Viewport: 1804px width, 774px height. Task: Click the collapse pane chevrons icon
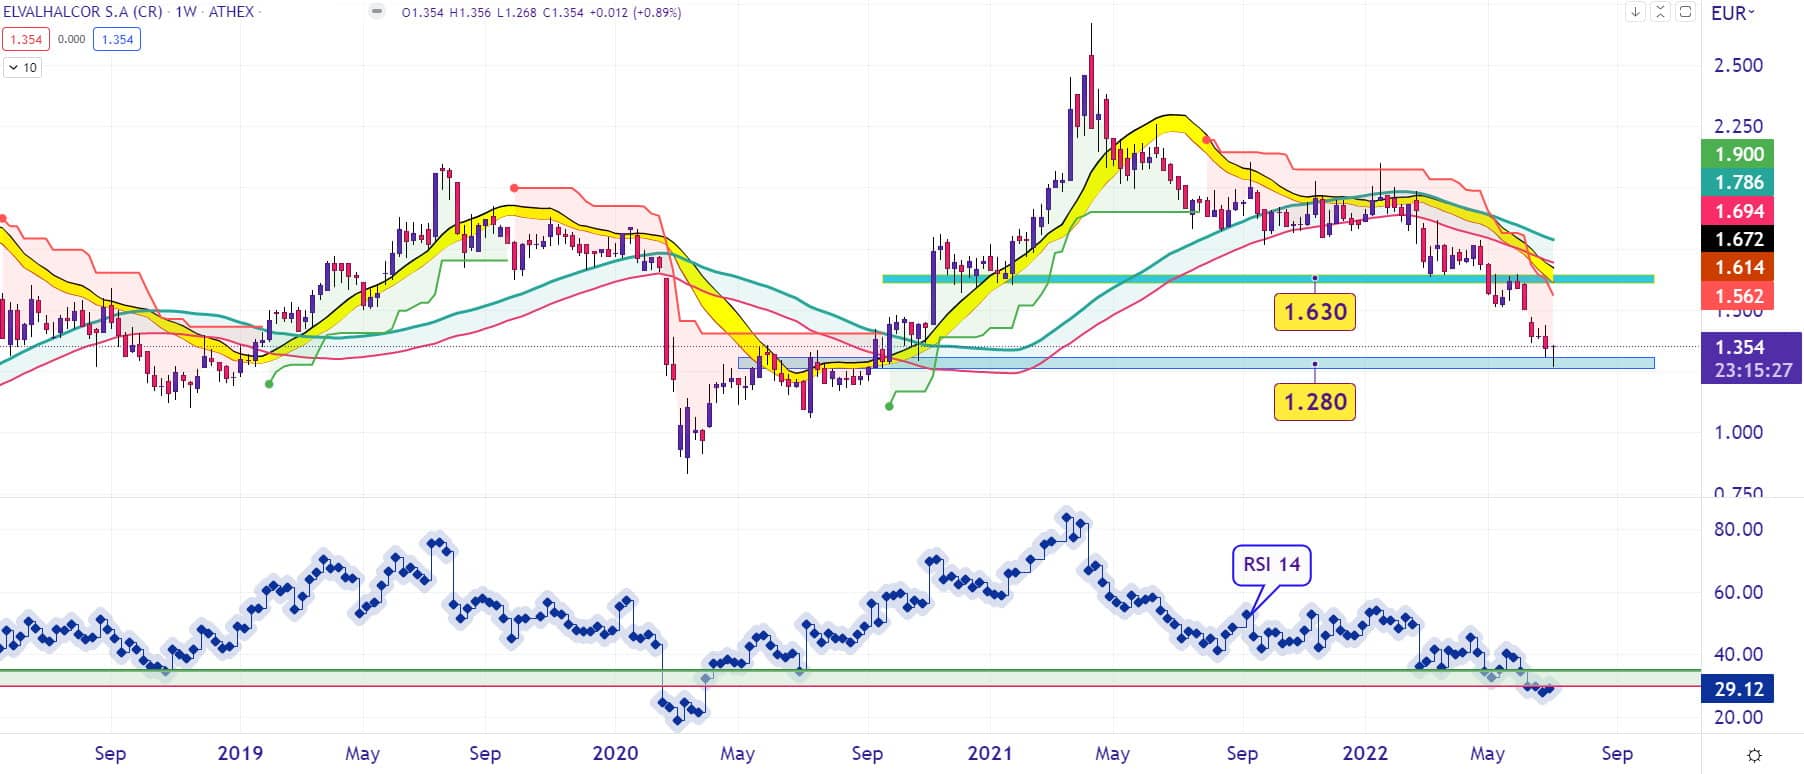pos(1660,12)
